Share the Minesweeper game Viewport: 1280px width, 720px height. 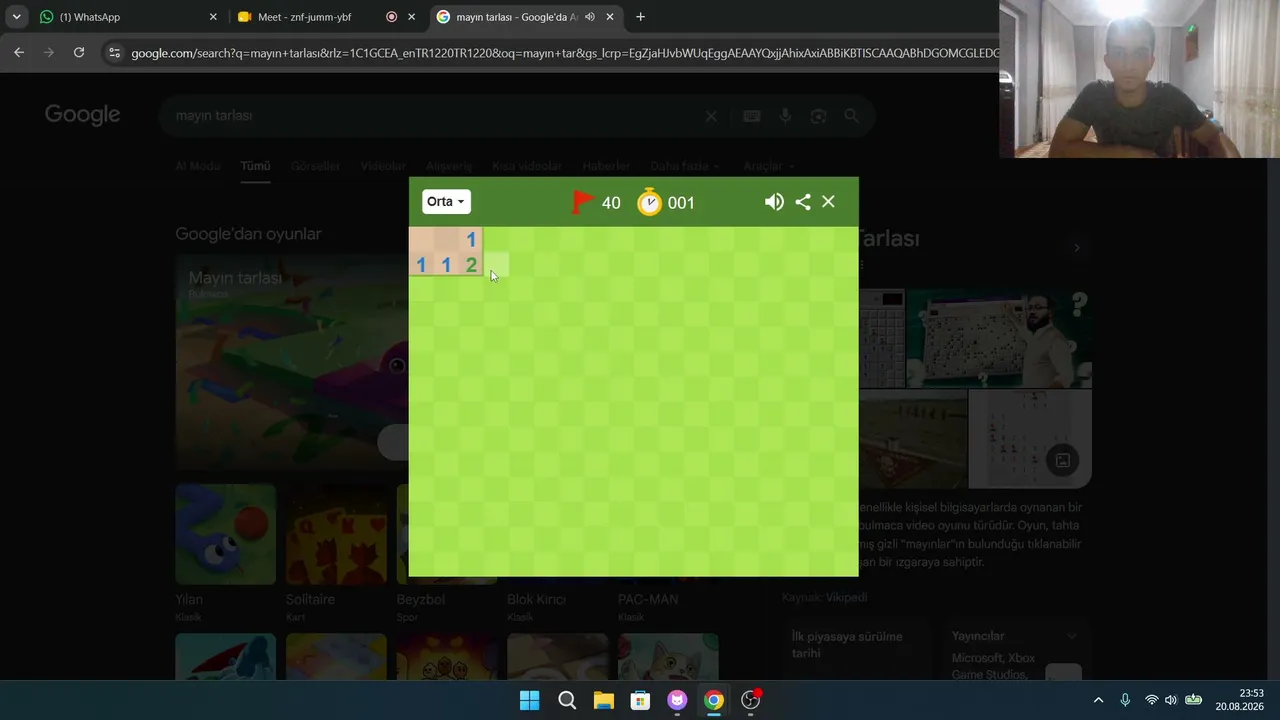(803, 202)
